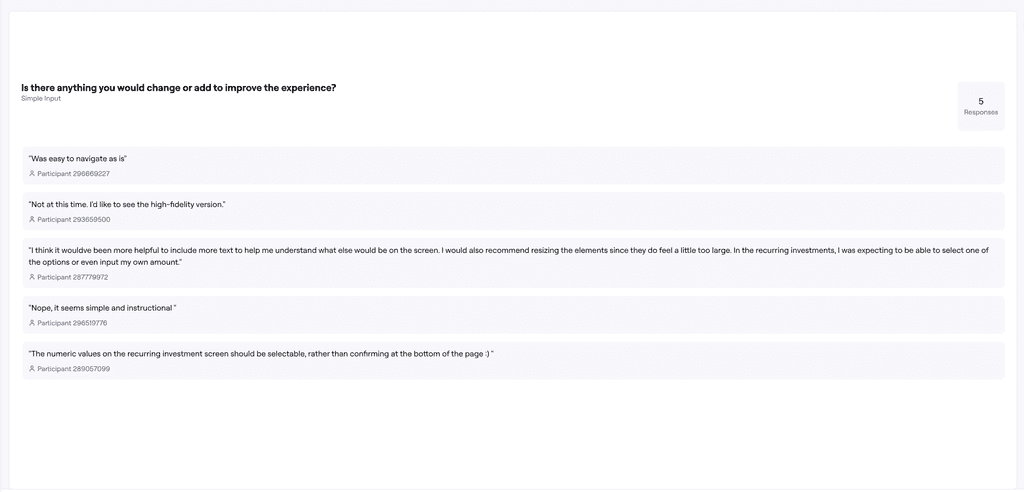Open the 5 Responses counter box
The width and height of the screenshot is (1024, 492).
(981, 106)
